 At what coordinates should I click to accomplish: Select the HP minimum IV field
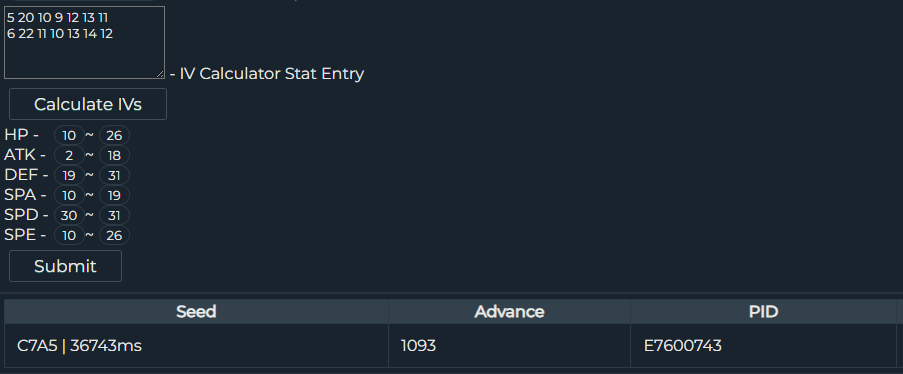(69, 135)
